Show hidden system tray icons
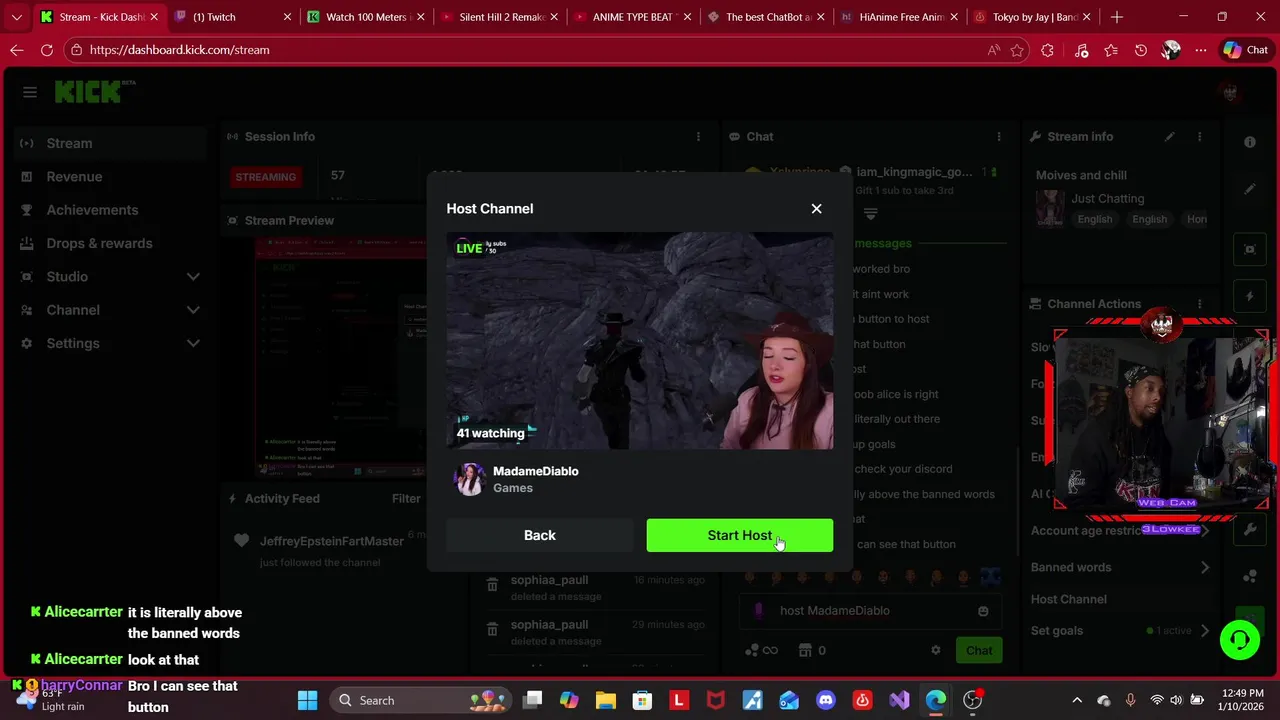The width and height of the screenshot is (1280, 720). click(1076, 700)
